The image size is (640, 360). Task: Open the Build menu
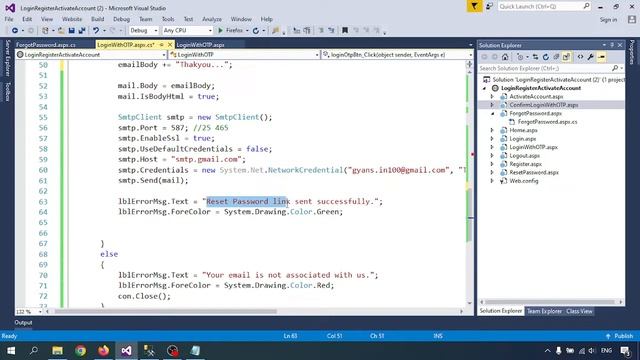pyautogui.click(x=98, y=19)
